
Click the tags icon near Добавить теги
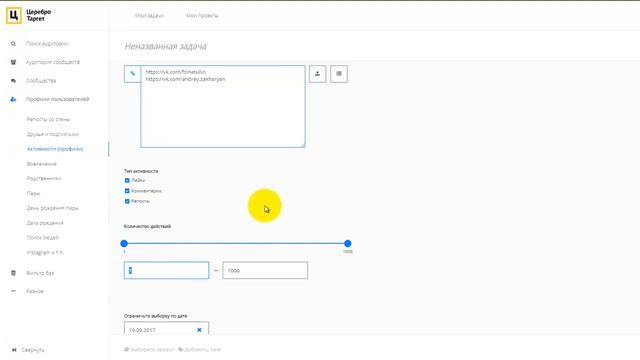click(x=180, y=350)
